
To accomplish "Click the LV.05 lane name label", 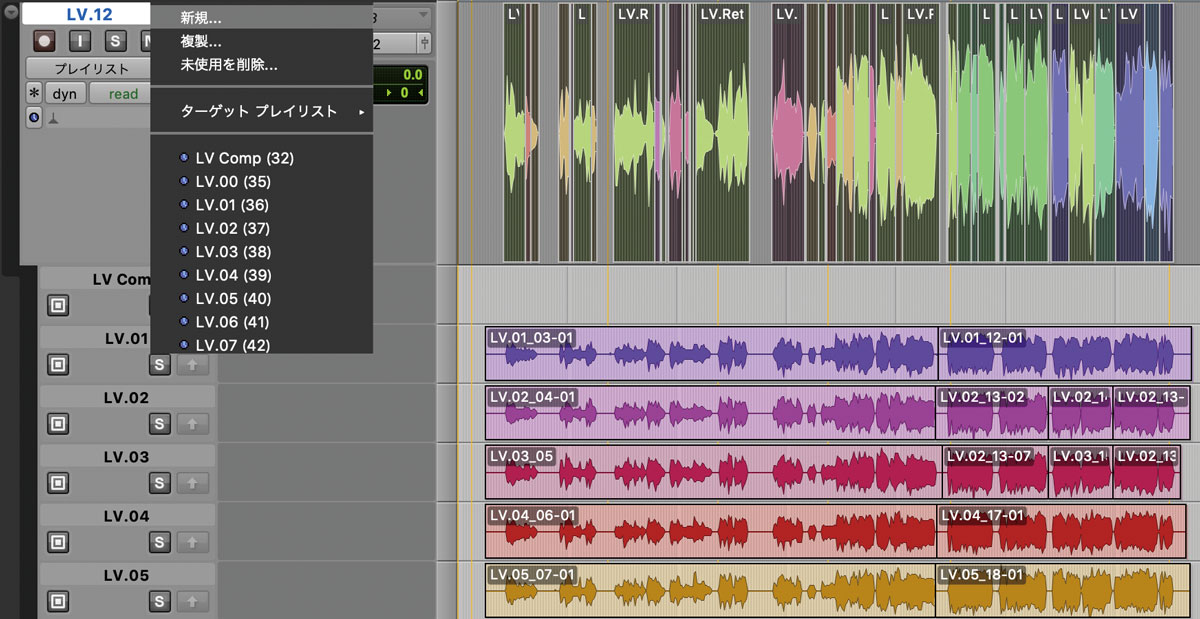I will click(127, 575).
